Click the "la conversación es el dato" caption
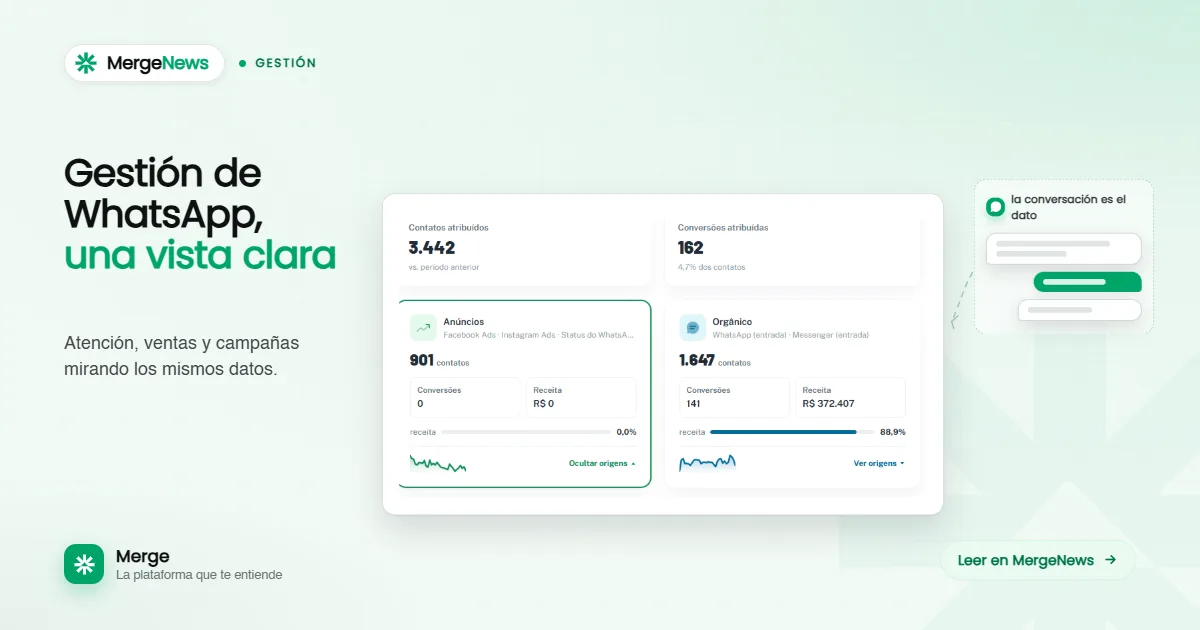This screenshot has height=630, width=1200. tap(1068, 207)
